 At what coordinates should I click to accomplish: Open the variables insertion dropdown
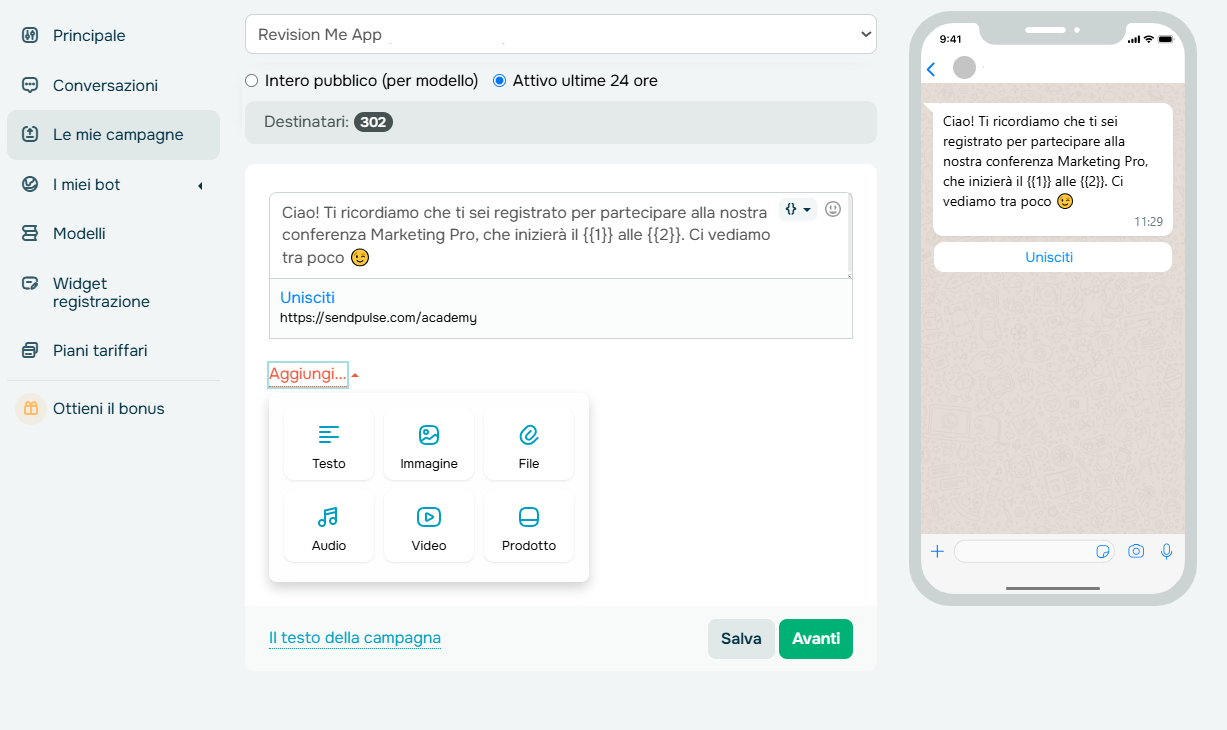point(797,210)
